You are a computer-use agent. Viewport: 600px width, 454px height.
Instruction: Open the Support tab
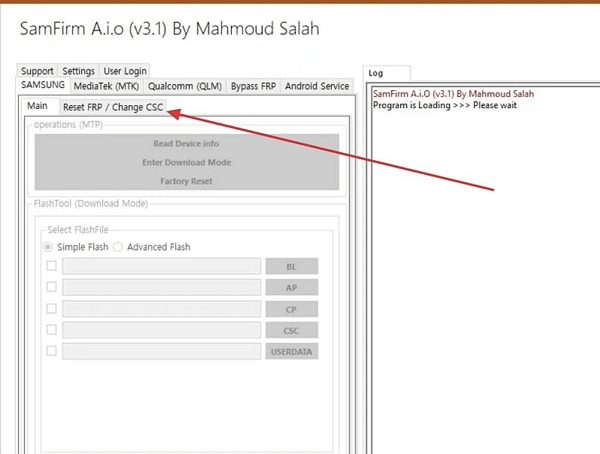[37, 71]
